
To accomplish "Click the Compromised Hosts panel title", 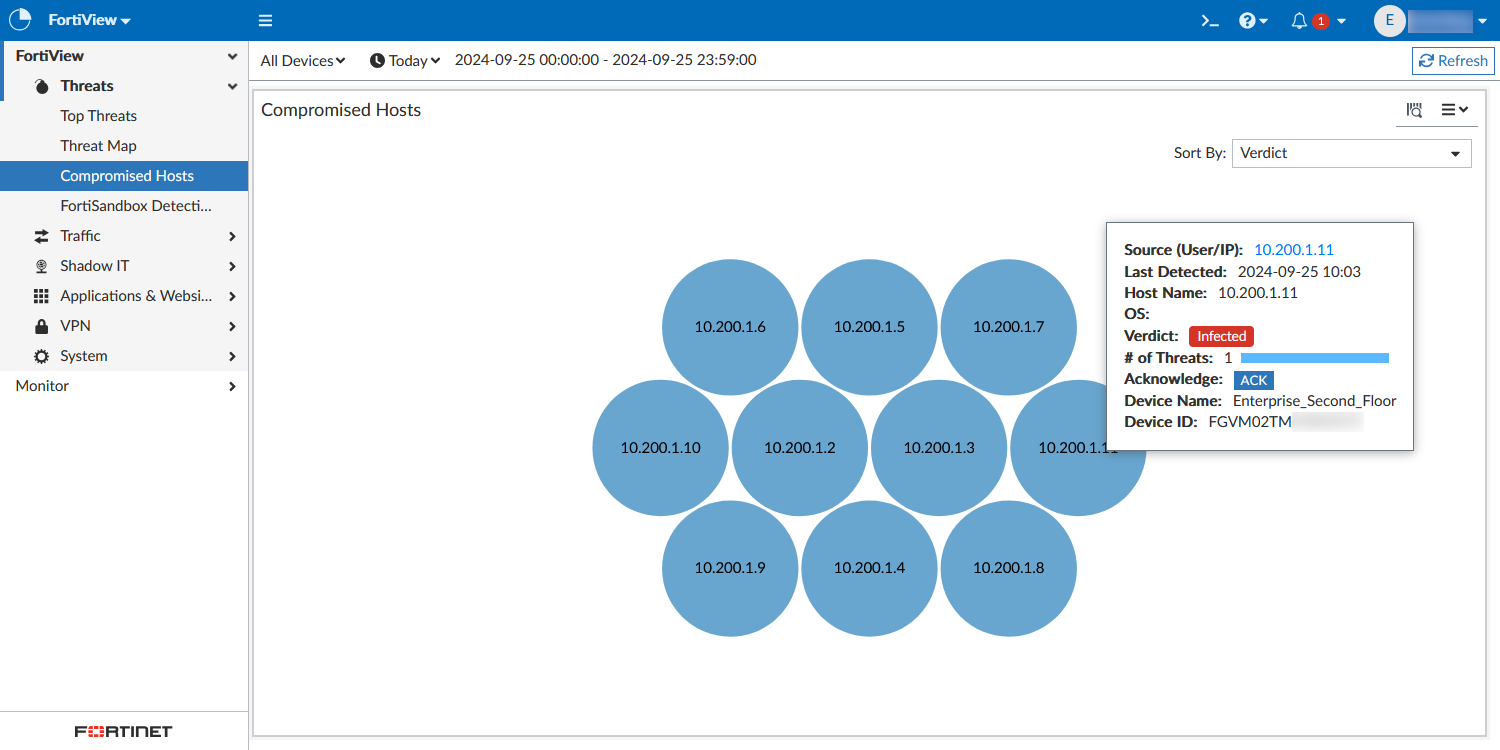I will pos(341,110).
